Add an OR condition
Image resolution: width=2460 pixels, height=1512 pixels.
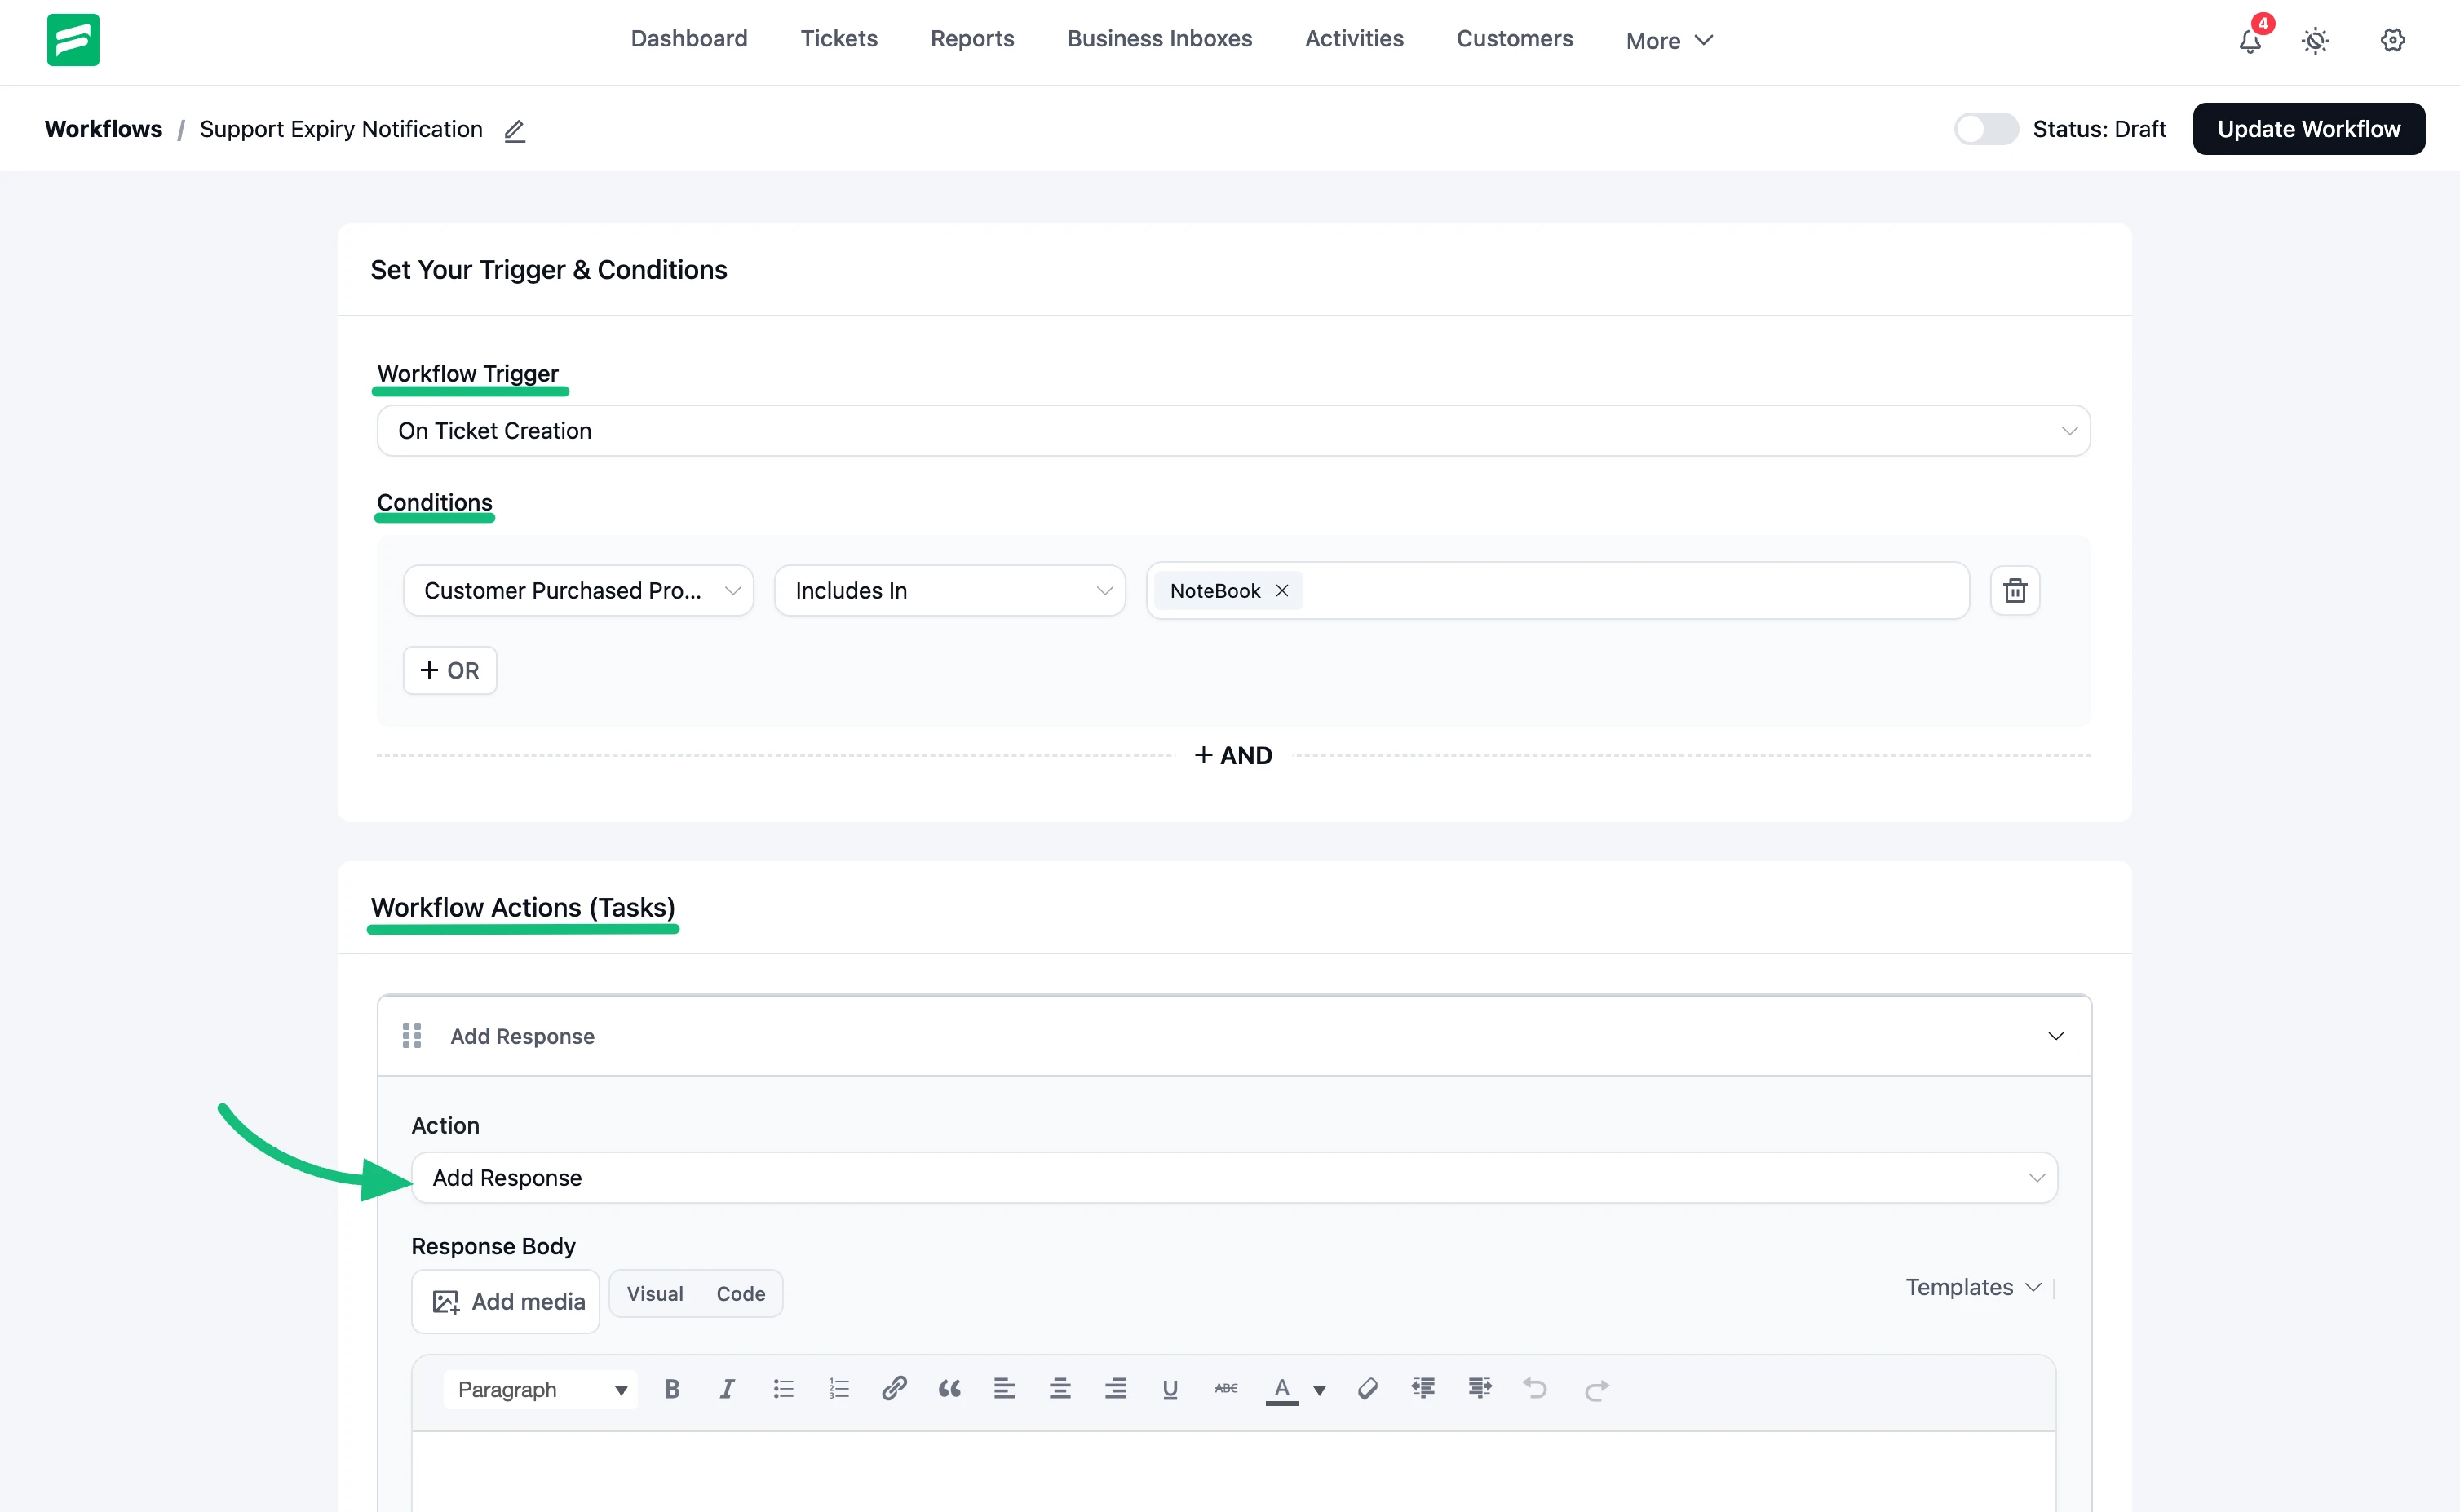pos(450,670)
